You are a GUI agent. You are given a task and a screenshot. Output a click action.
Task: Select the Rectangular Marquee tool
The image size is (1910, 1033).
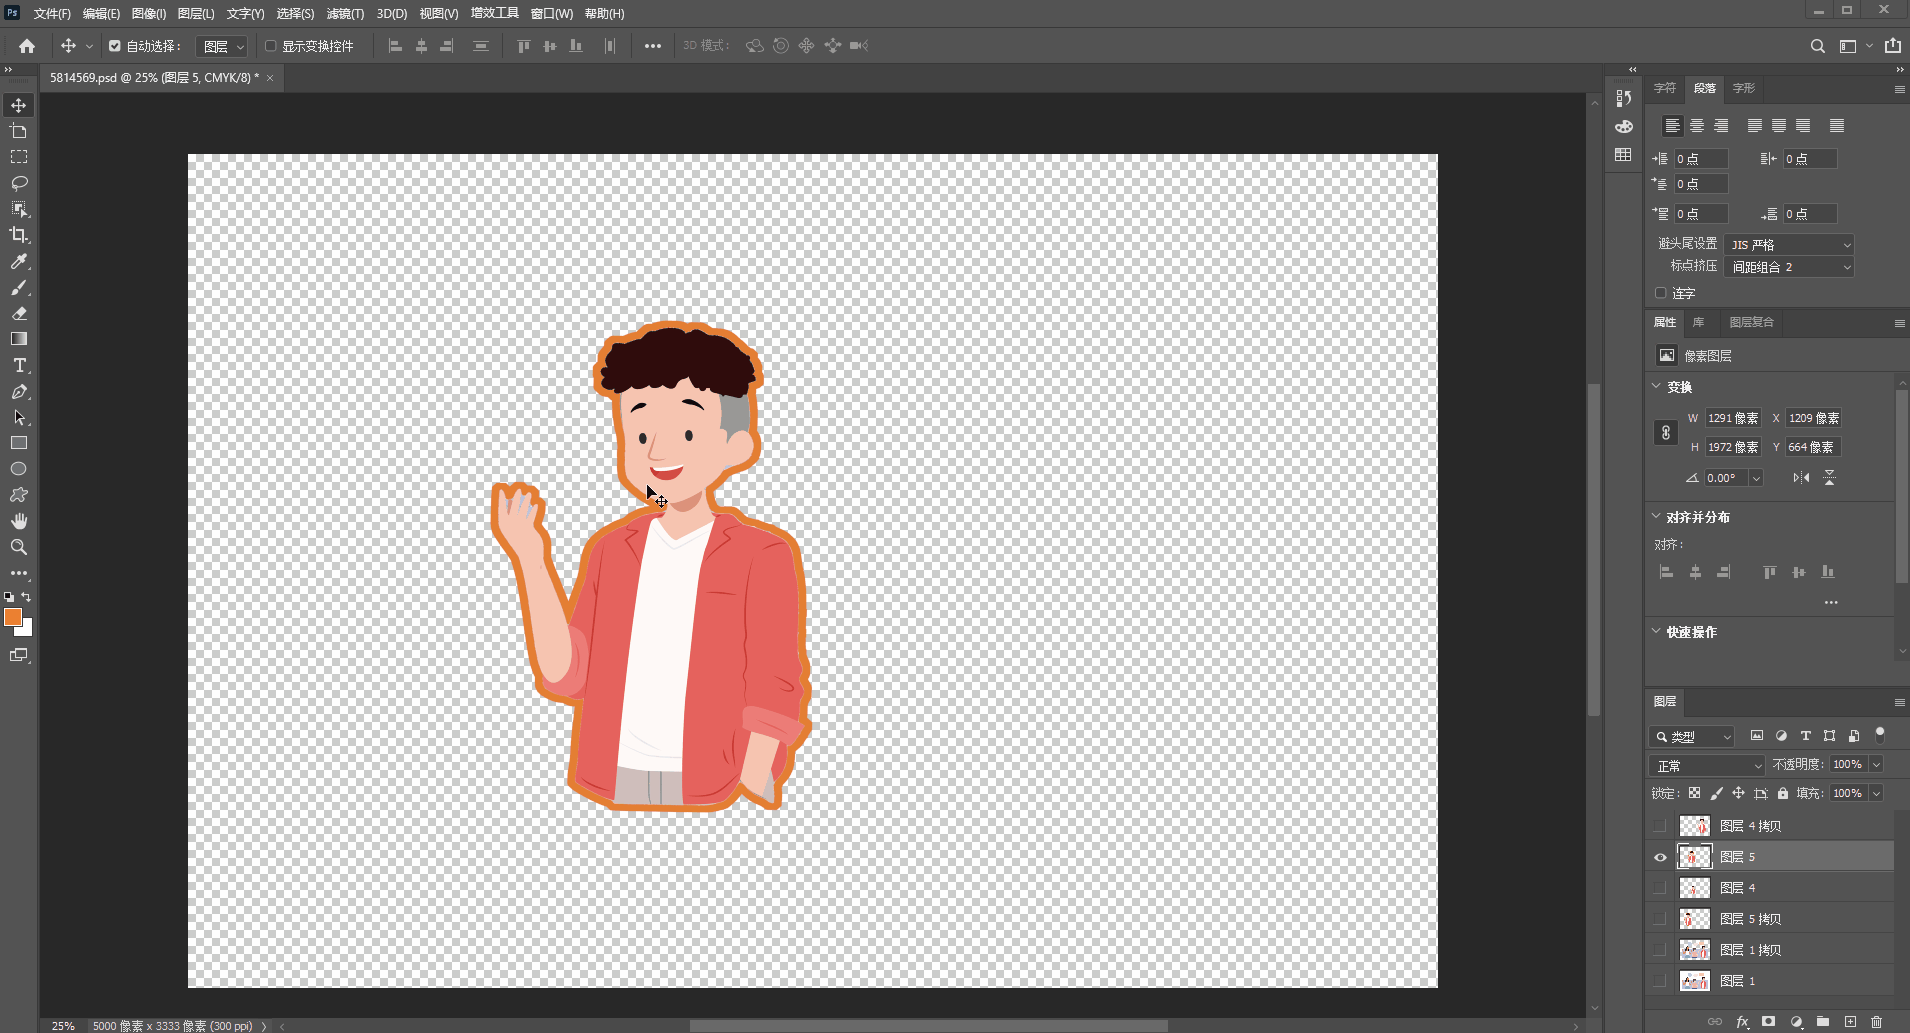tap(19, 157)
